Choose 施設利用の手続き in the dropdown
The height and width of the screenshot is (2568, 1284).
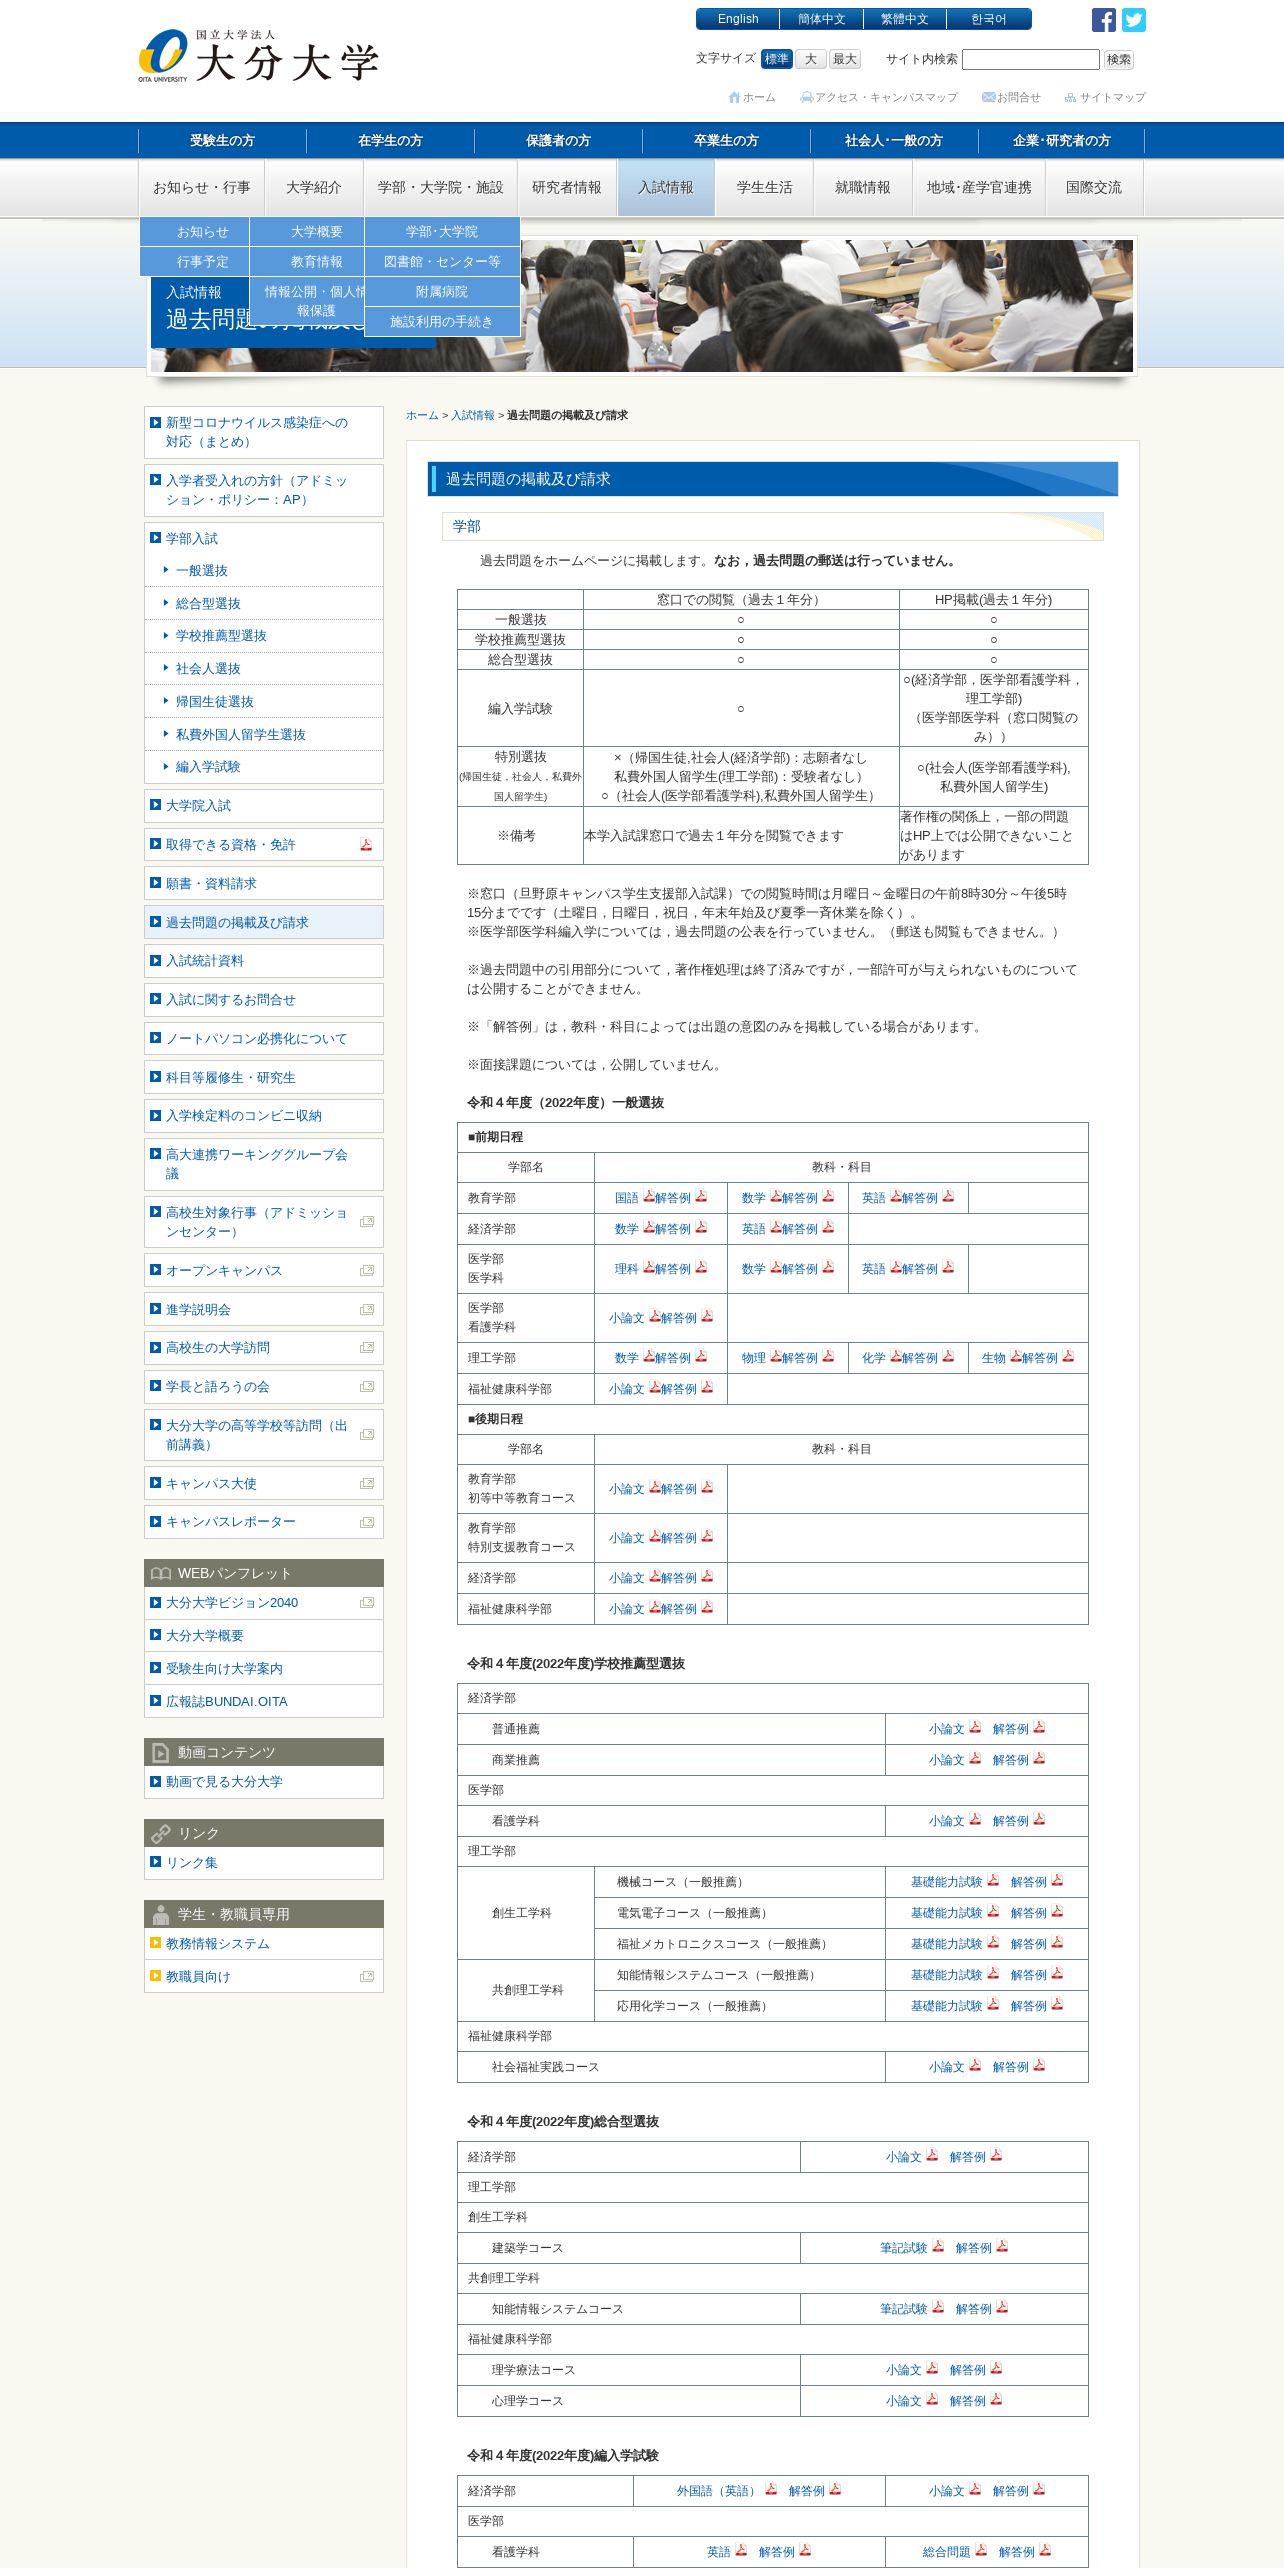click(442, 322)
